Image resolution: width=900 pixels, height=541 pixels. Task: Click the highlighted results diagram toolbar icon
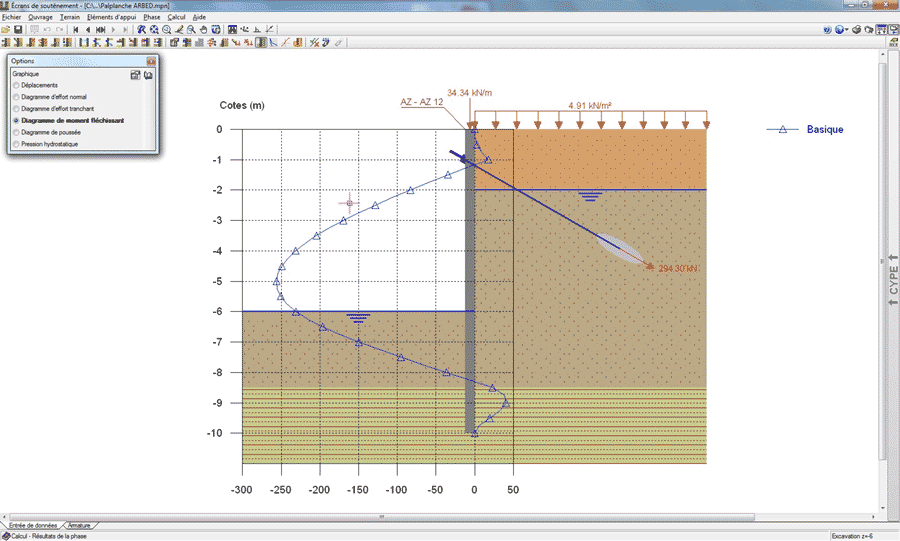(261, 42)
